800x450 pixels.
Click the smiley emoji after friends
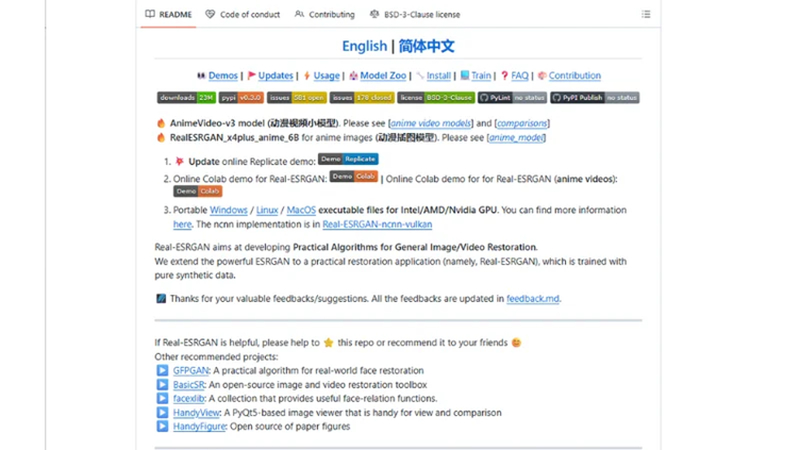point(516,342)
